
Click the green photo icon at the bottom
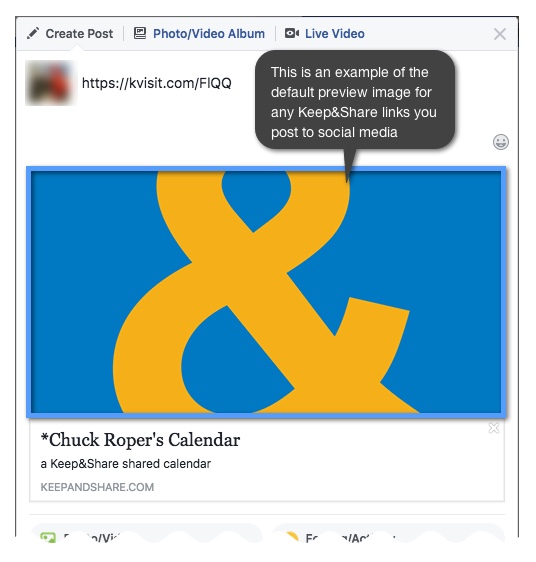pos(48,537)
